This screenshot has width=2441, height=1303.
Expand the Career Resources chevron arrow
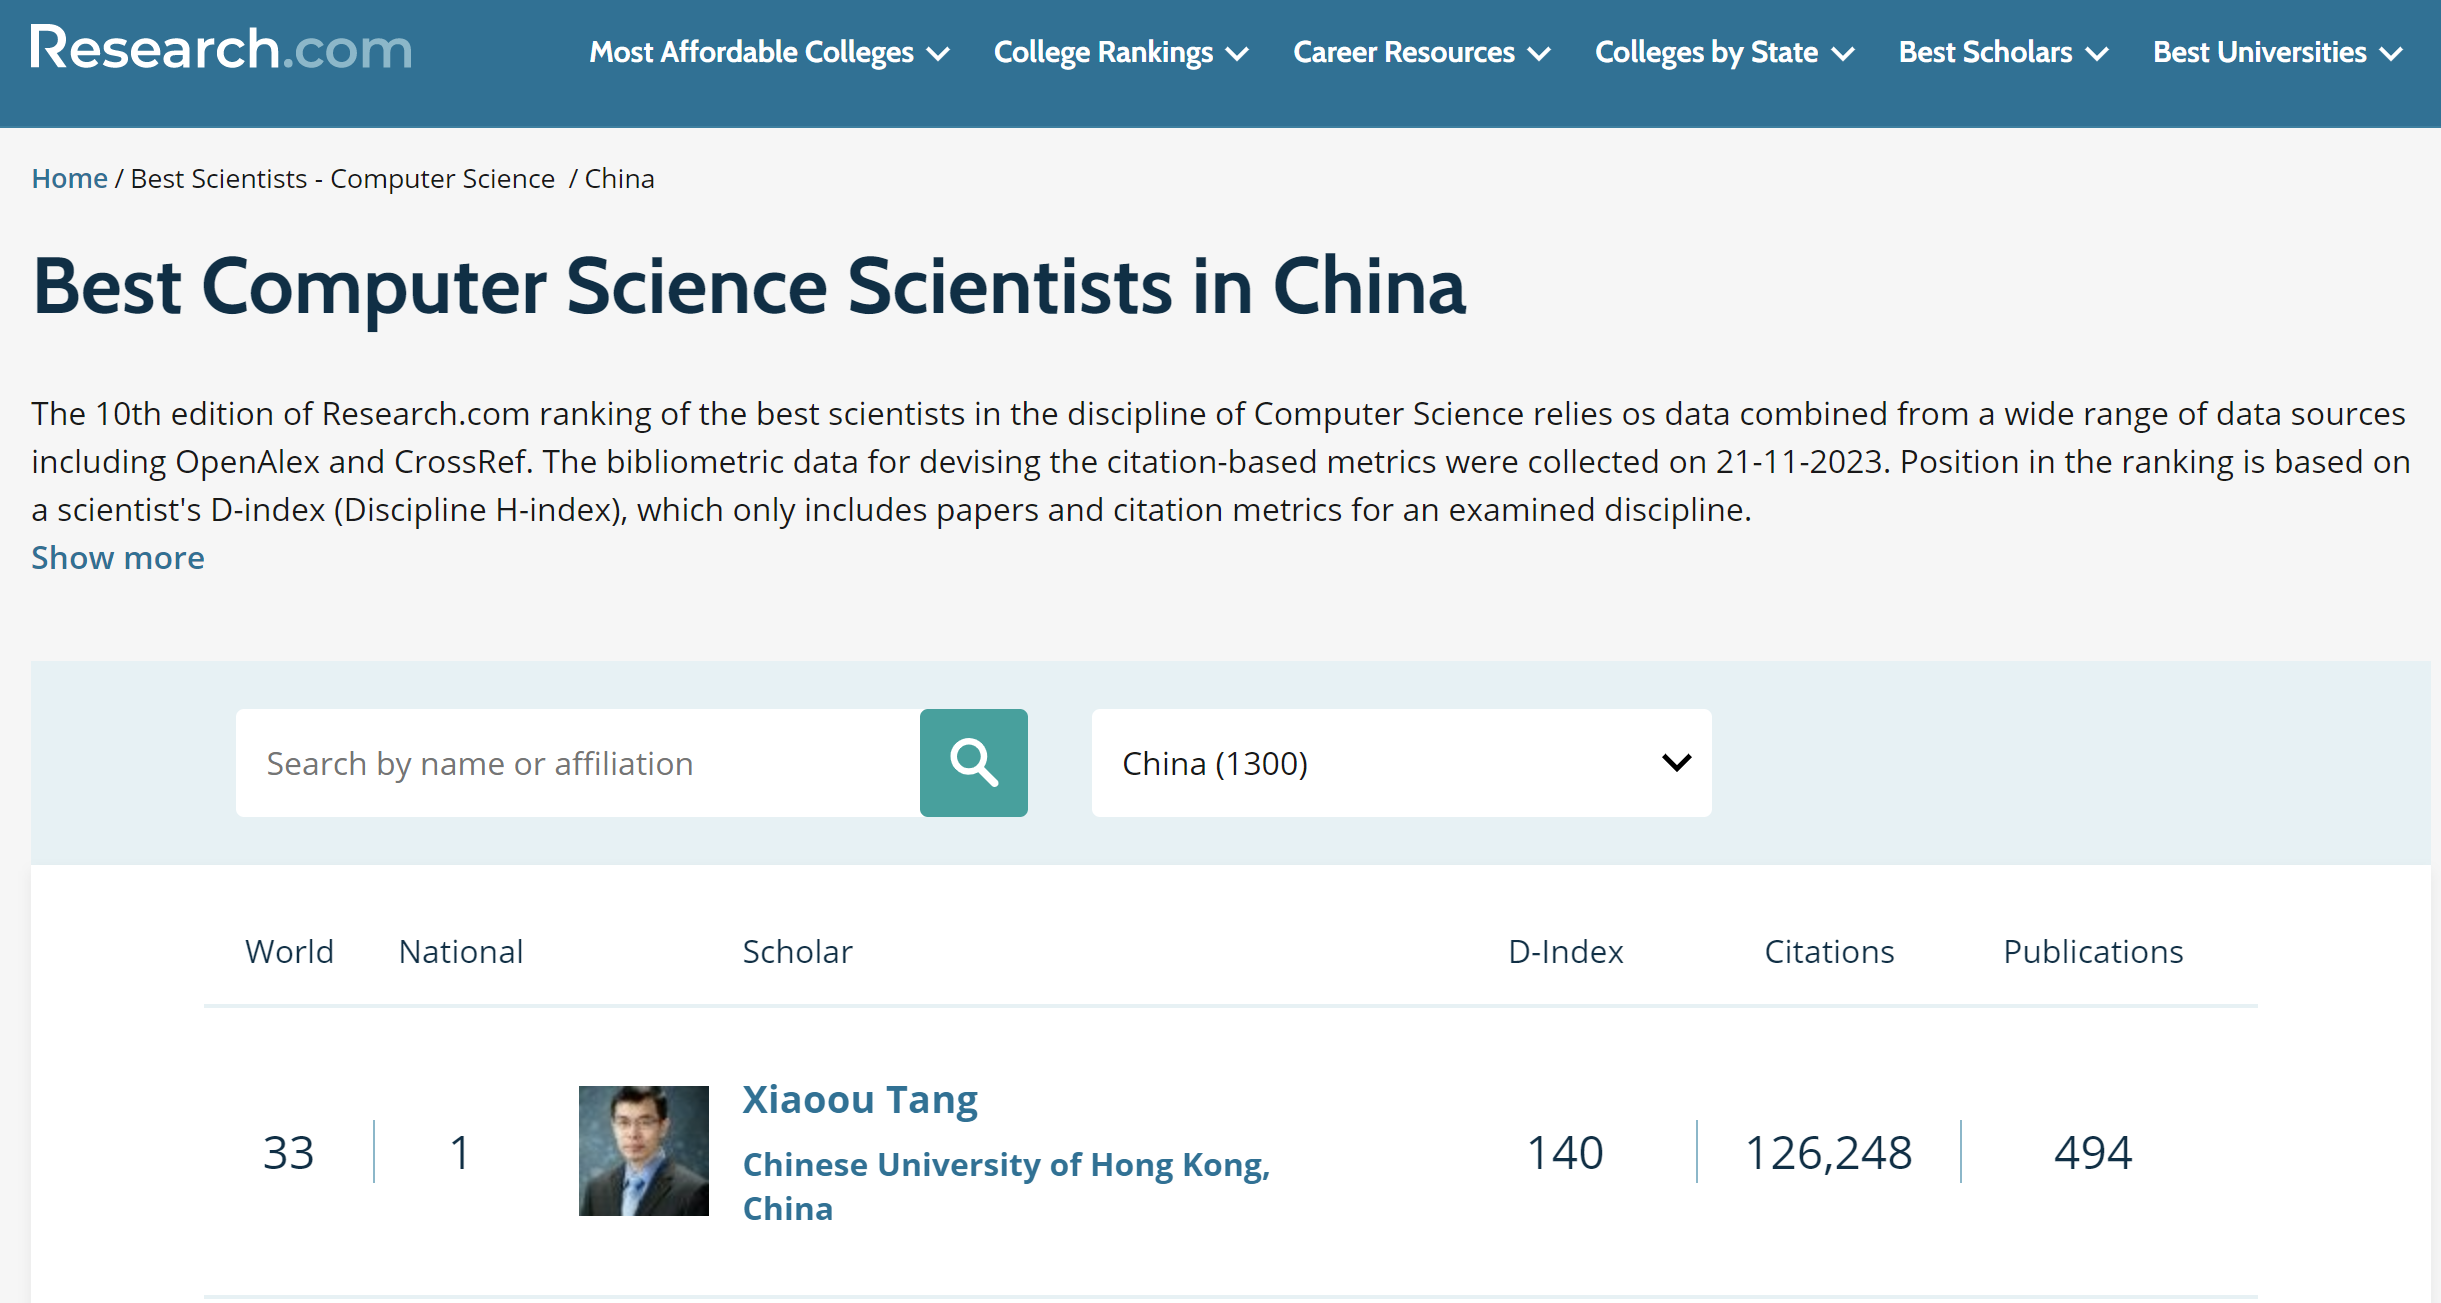point(1539,54)
